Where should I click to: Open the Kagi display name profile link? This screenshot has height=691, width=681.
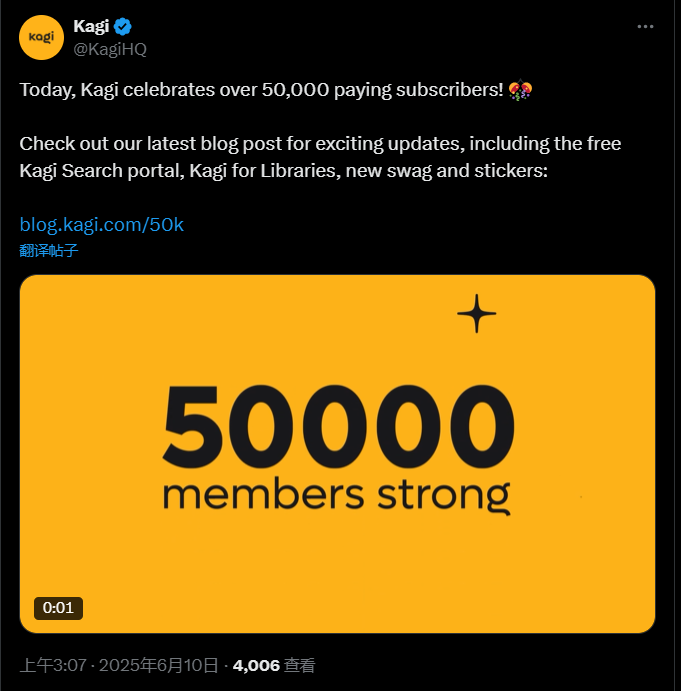[91, 27]
